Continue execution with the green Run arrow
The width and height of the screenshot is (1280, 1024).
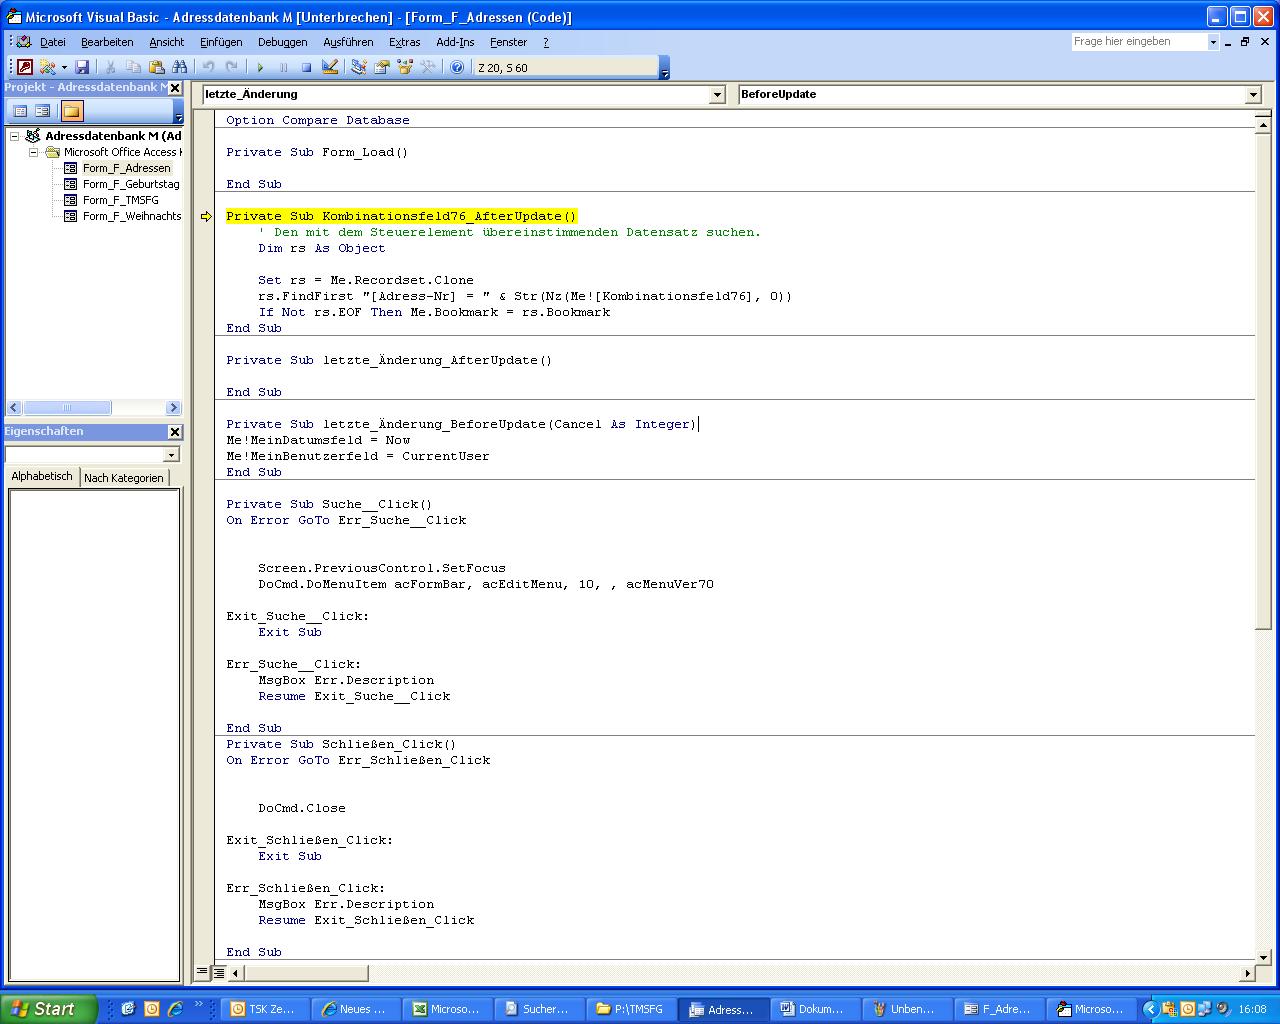pyautogui.click(x=260, y=67)
